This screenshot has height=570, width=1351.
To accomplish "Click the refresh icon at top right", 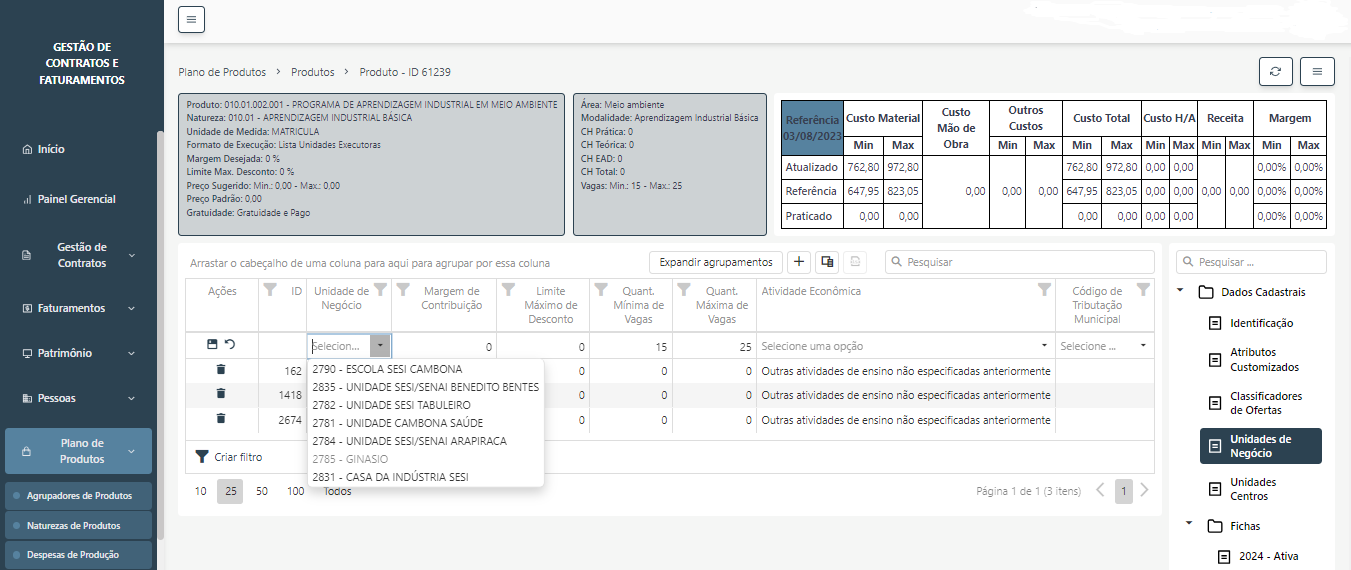I will click(x=1275, y=72).
